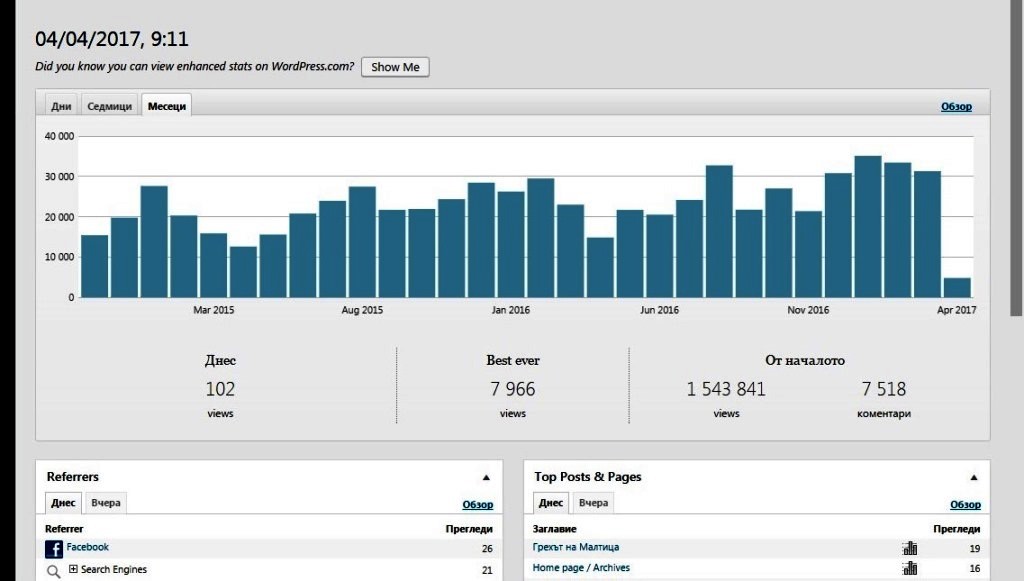Image resolution: width=1024 pixels, height=581 pixels.
Task: Open Вчера tab in Referrers
Action: pyautogui.click(x=106, y=503)
